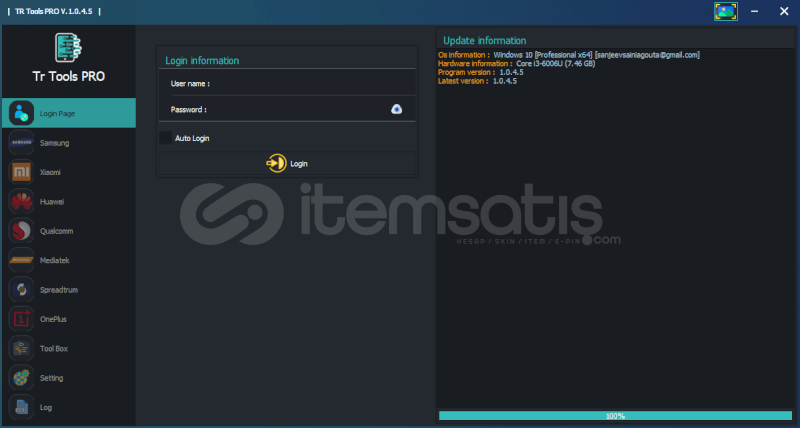Viewport: 800px width, 428px height.
Task: Click the Setting gear icon
Action: pyautogui.click(x=21, y=377)
